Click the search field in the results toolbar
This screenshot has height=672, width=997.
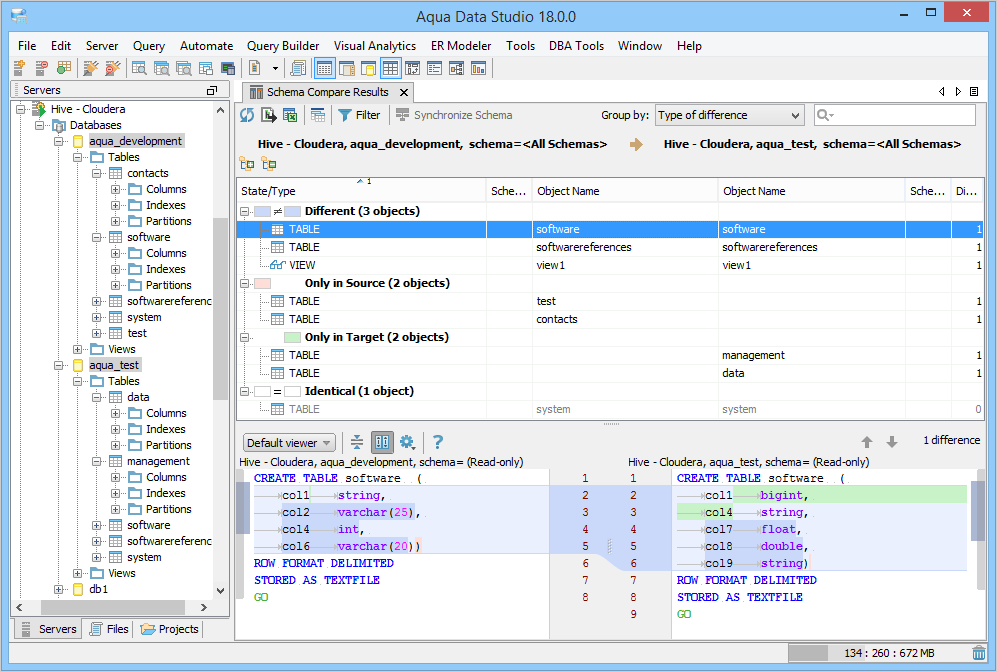(x=895, y=115)
